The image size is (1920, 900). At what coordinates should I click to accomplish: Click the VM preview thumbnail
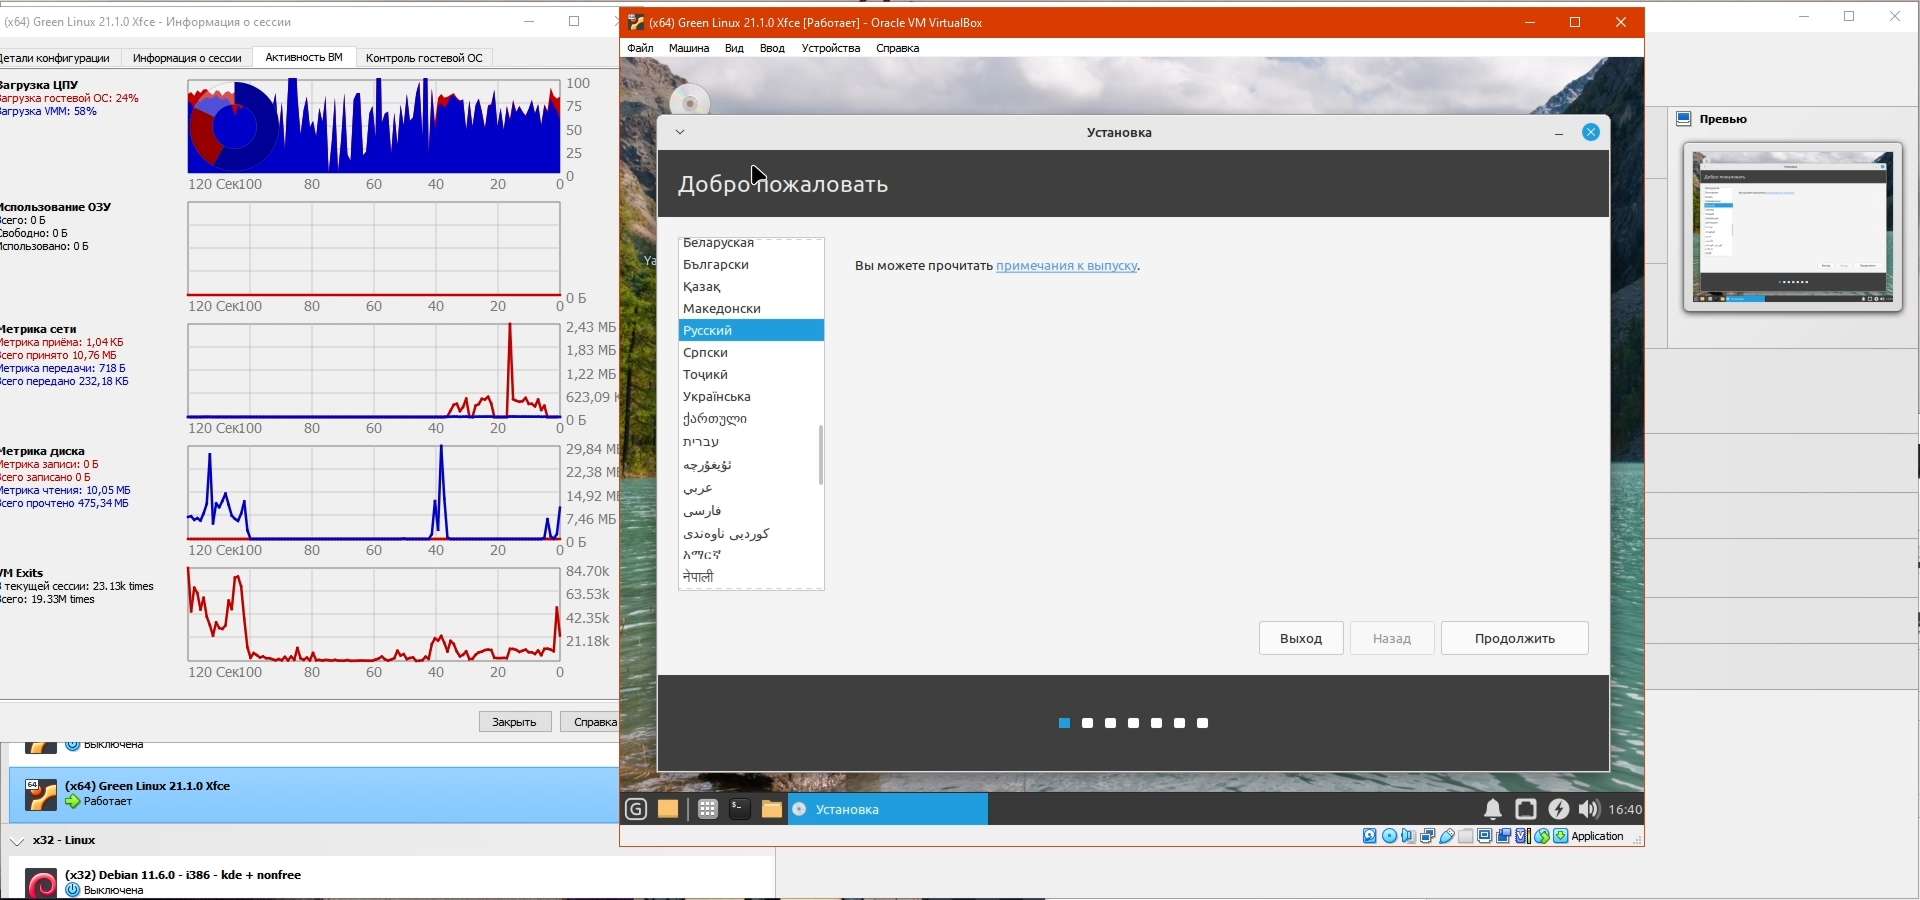tap(1793, 227)
